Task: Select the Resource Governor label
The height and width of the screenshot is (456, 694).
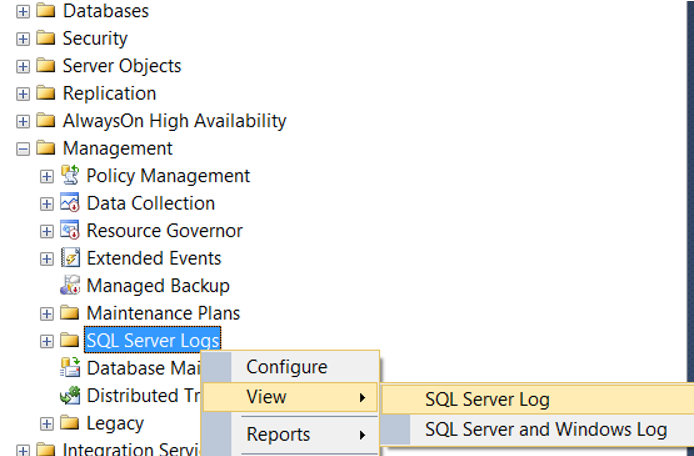Action: (x=164, y=231)
